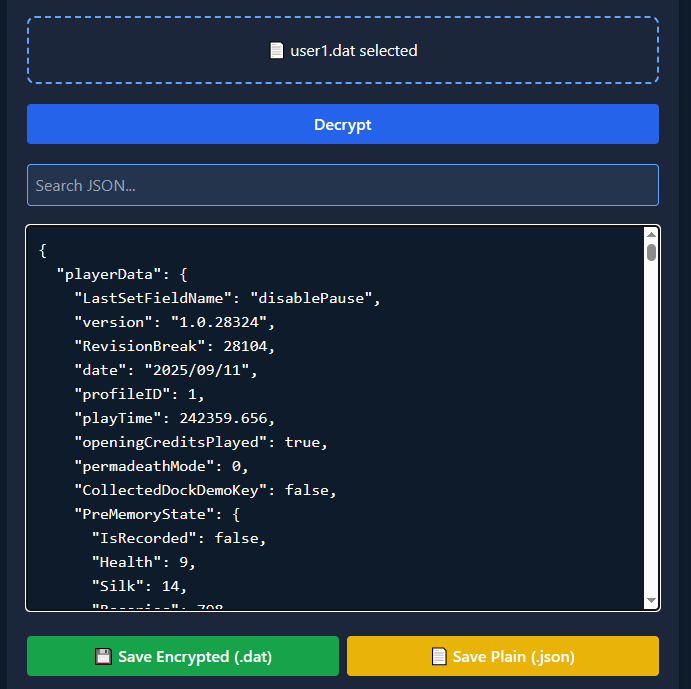
Task: Click the JSON viewer scrollbar thumb
Action: click(651, 253)
